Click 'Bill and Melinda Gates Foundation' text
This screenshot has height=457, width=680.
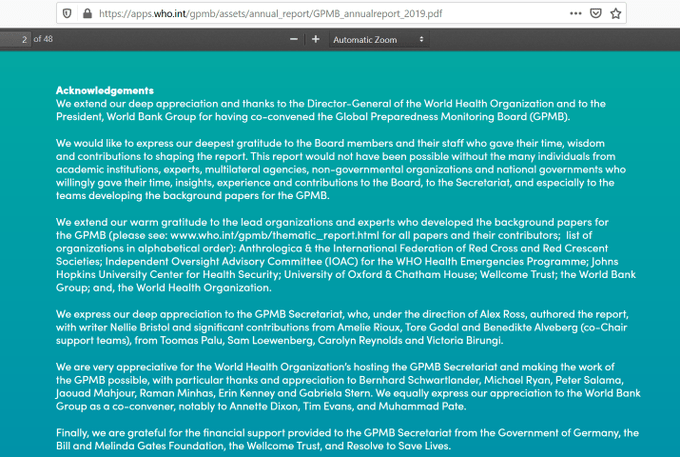pyautogui.click(x=140, y=446)
